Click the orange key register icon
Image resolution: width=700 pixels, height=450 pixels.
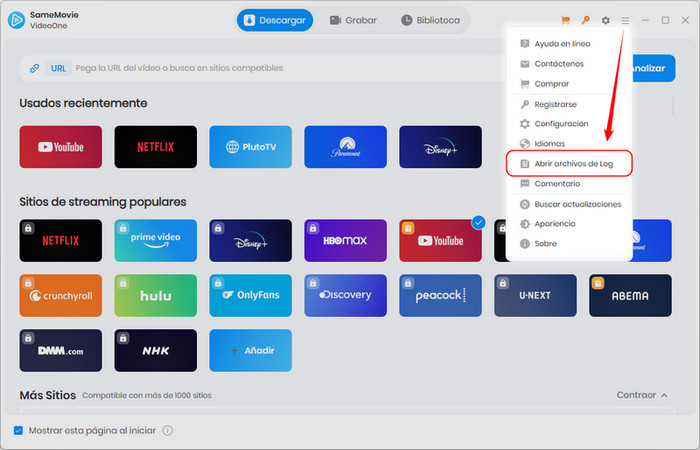click(585, 20)
